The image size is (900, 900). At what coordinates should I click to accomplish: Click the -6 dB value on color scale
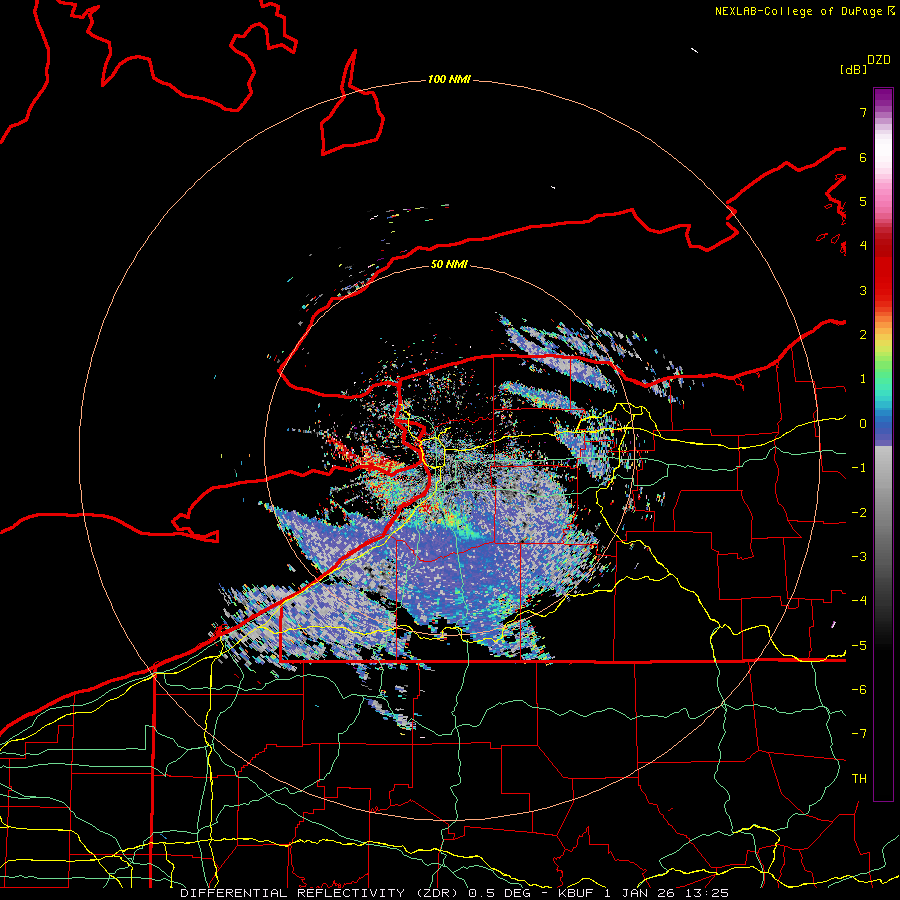(x=859, y=690)
